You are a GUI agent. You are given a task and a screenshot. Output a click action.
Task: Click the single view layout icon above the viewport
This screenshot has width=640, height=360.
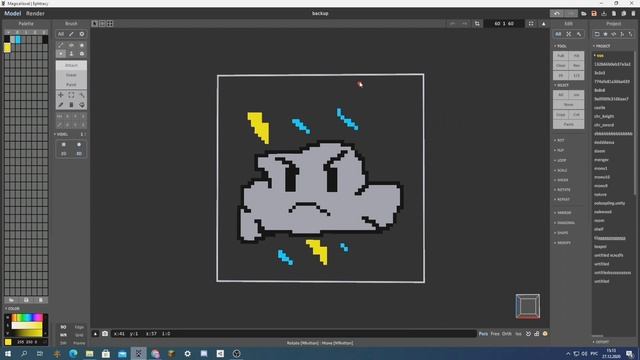coord(95,24)
